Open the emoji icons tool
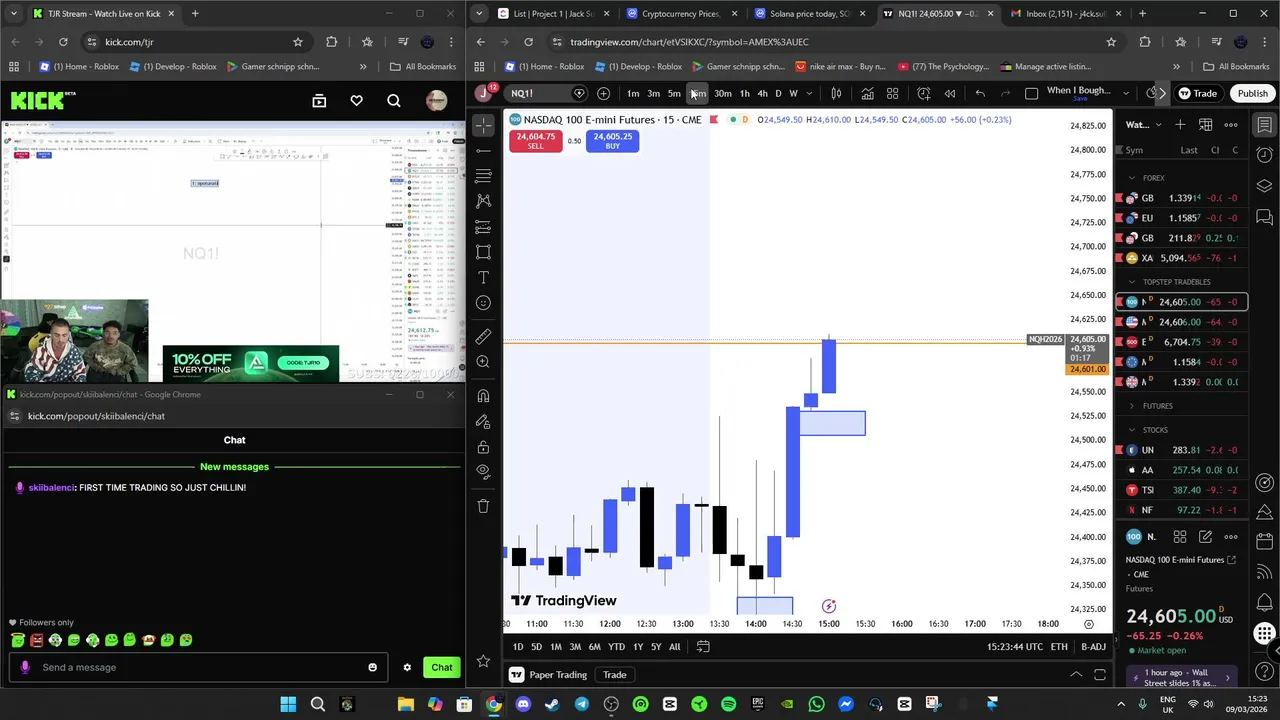 point(483,303)
